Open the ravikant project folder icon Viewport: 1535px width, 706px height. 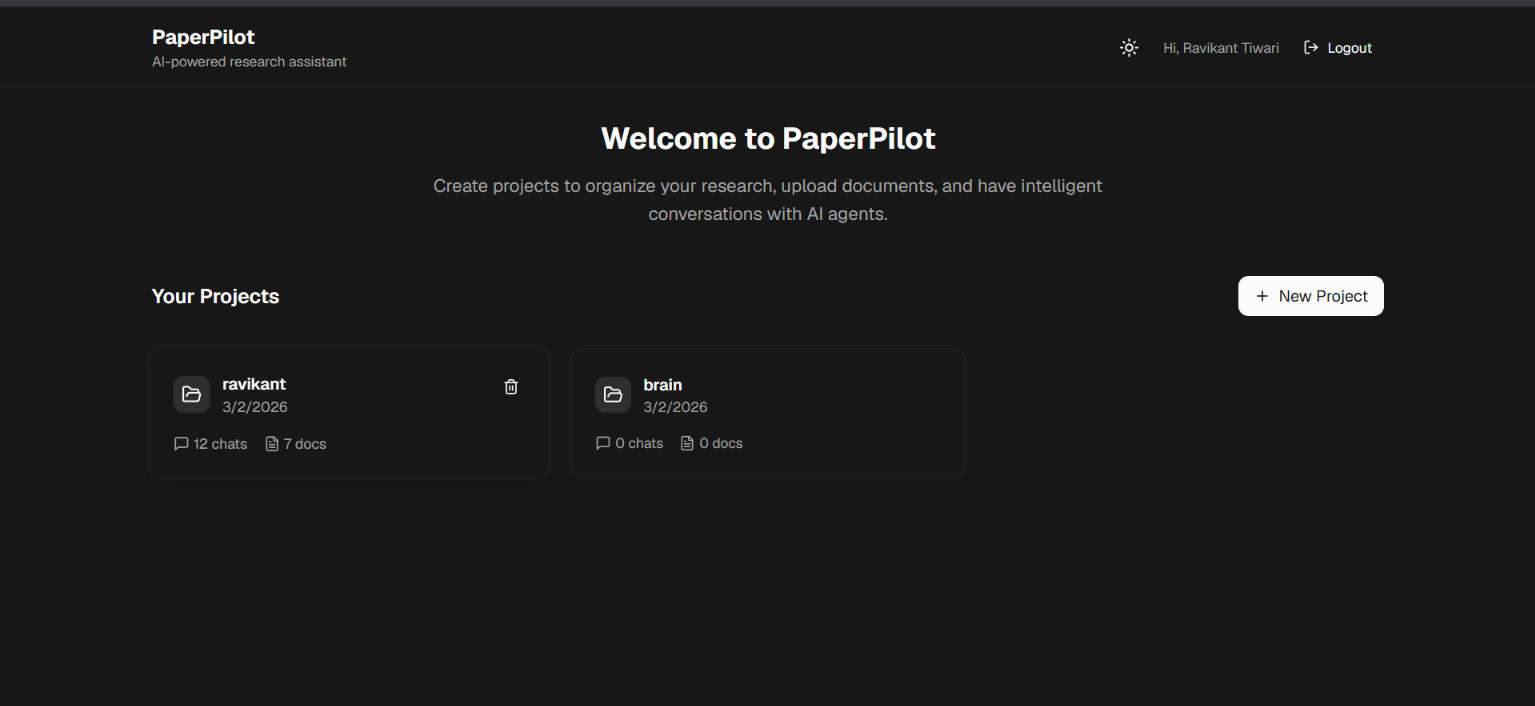pos(192,394)
